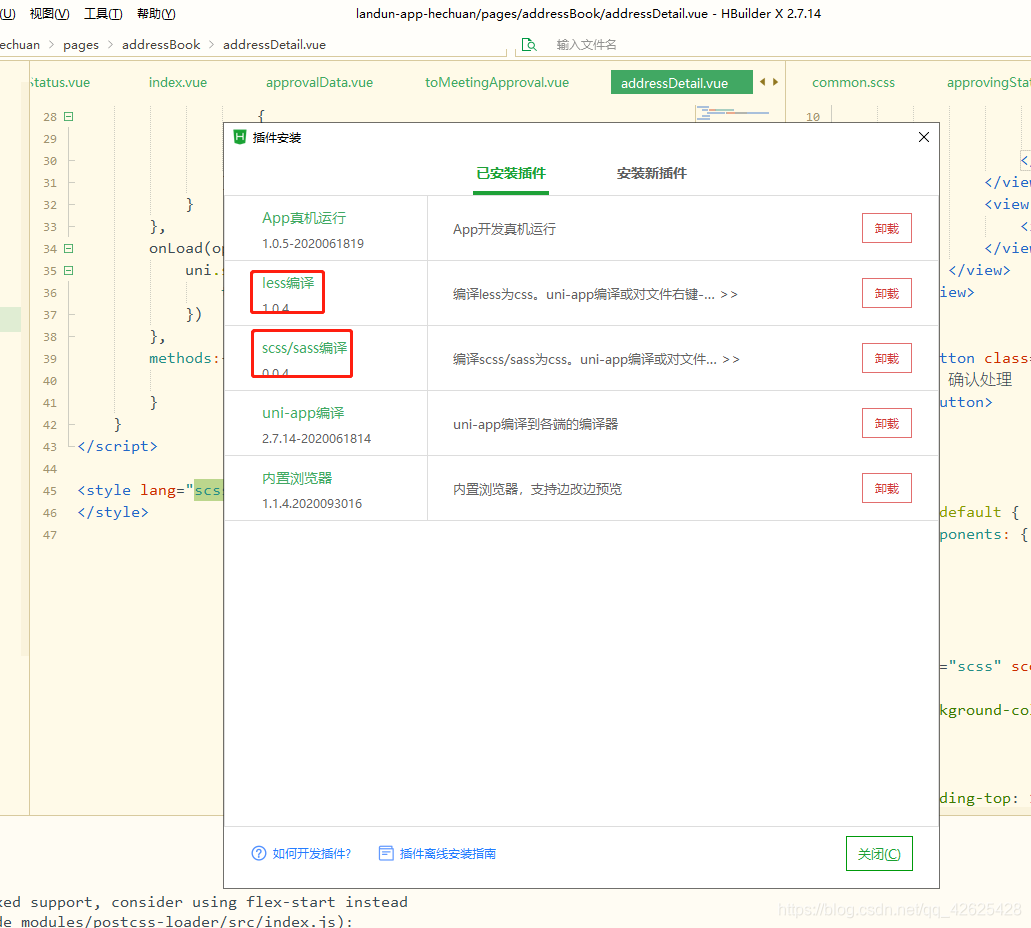
Task: Collapse the code fold at line 28
Action: coord(68,116)
